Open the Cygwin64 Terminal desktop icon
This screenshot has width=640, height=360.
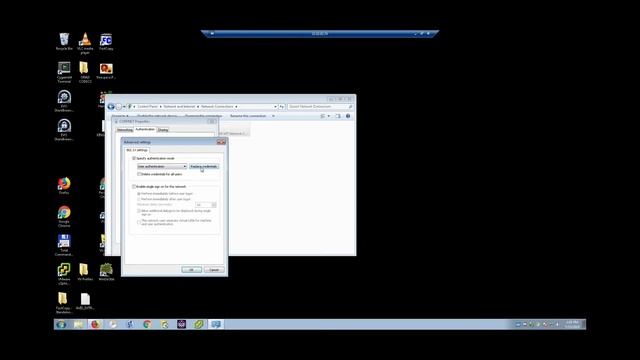coord(64,72)
